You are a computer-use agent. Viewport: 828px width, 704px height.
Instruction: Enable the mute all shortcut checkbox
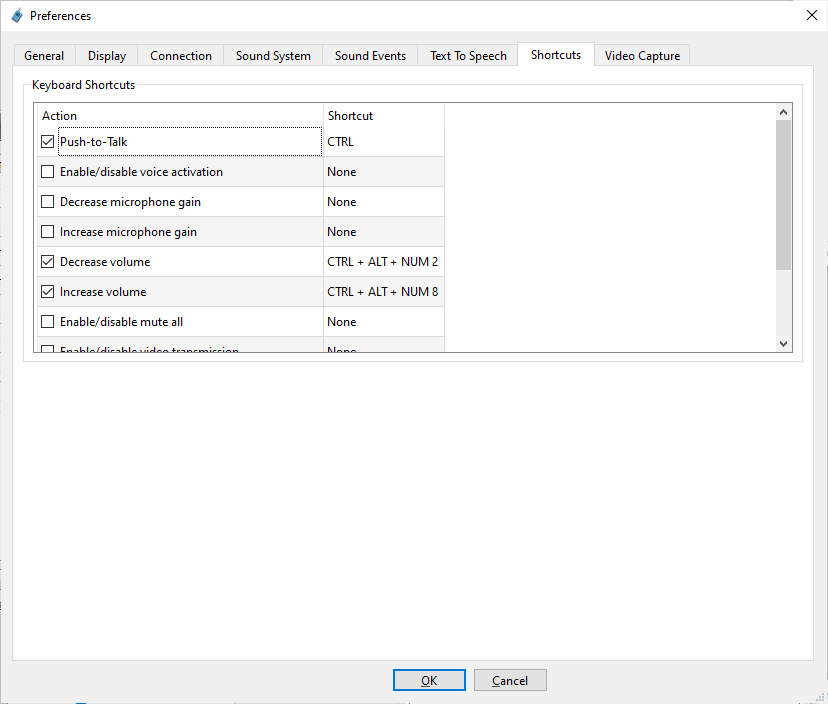pyautogui.click(x=48, y=322)
